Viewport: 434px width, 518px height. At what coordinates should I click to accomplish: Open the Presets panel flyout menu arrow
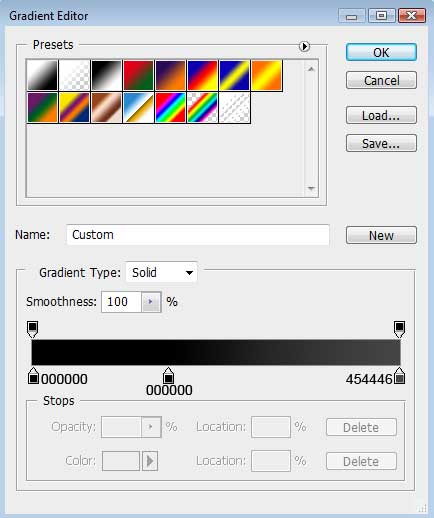point(304,46)
